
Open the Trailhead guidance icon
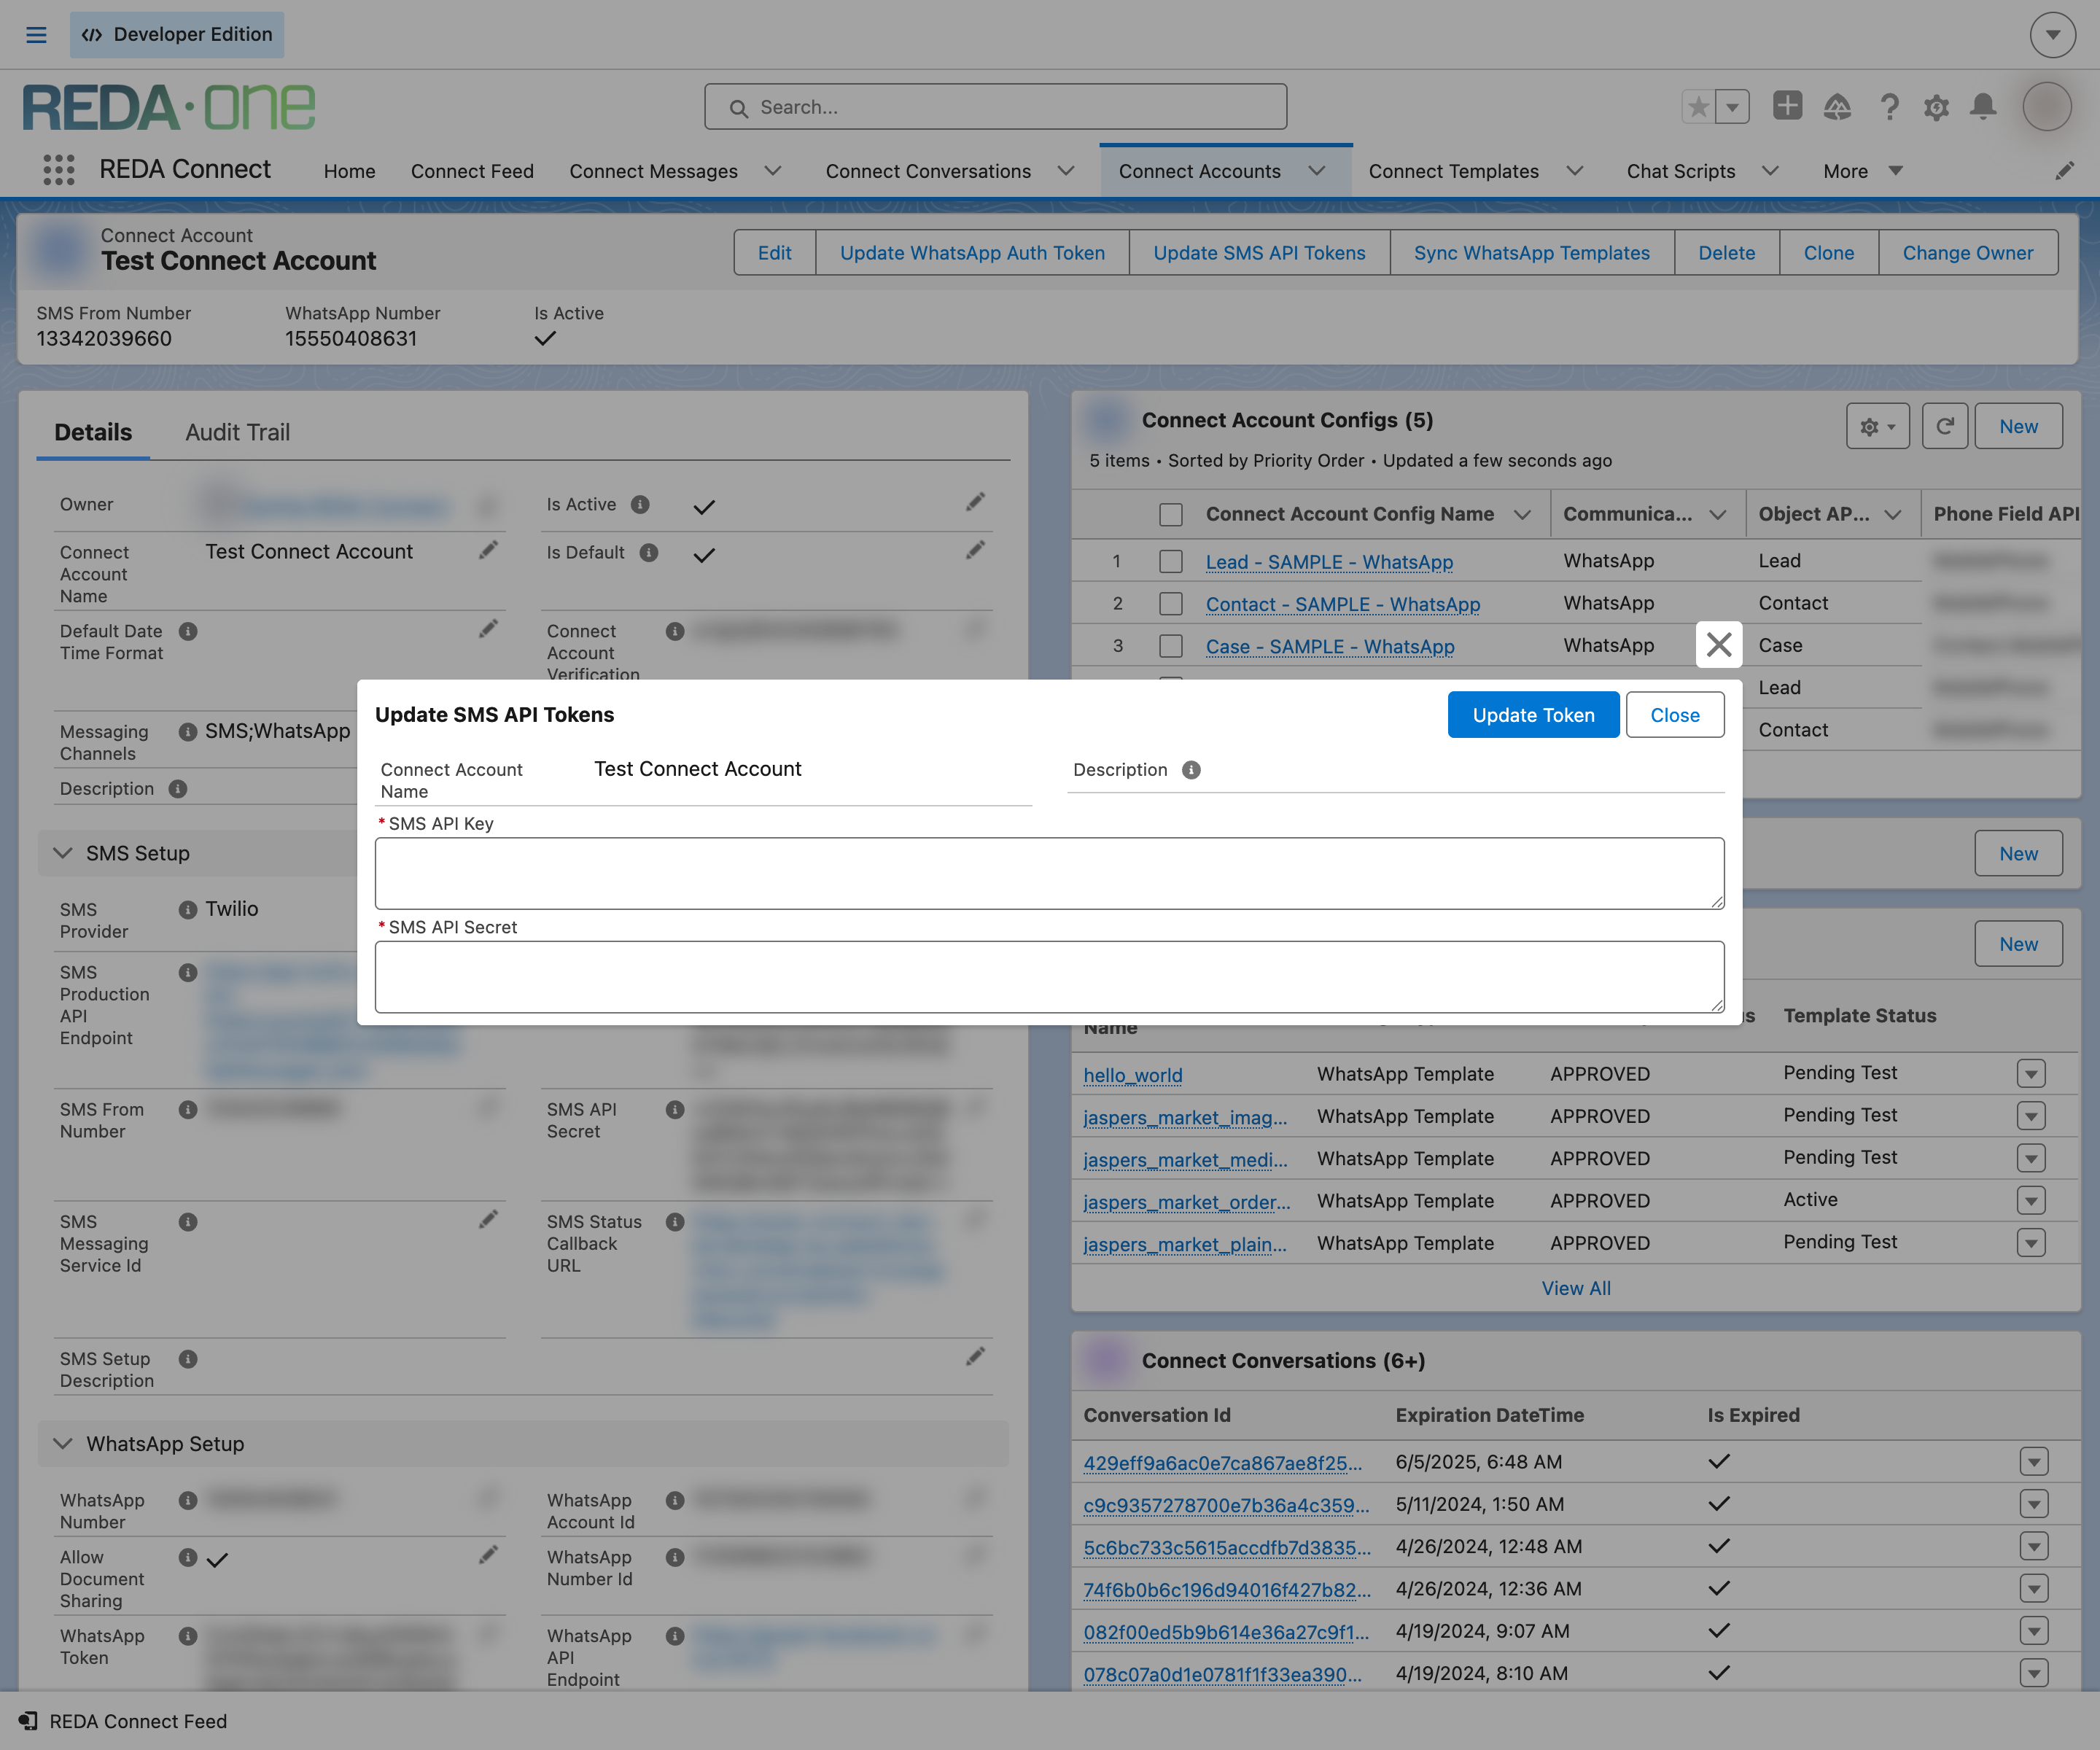point(1837,106)
